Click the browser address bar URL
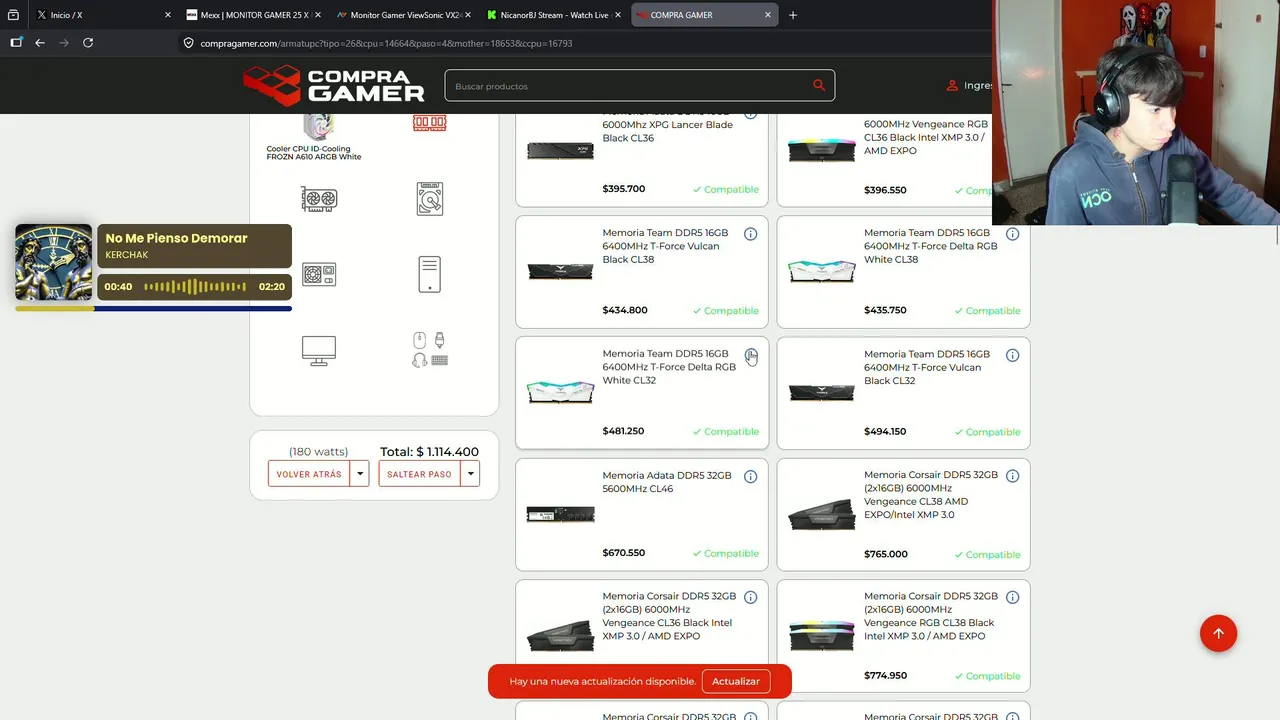Viewport: 1280px width, 720px height. click(x=386, y=43)
